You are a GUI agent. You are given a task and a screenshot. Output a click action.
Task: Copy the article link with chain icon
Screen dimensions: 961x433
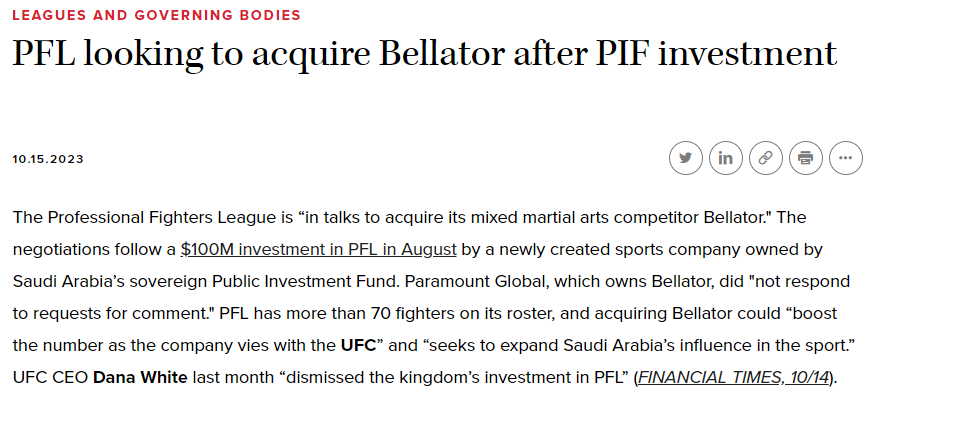click(765, 158)
